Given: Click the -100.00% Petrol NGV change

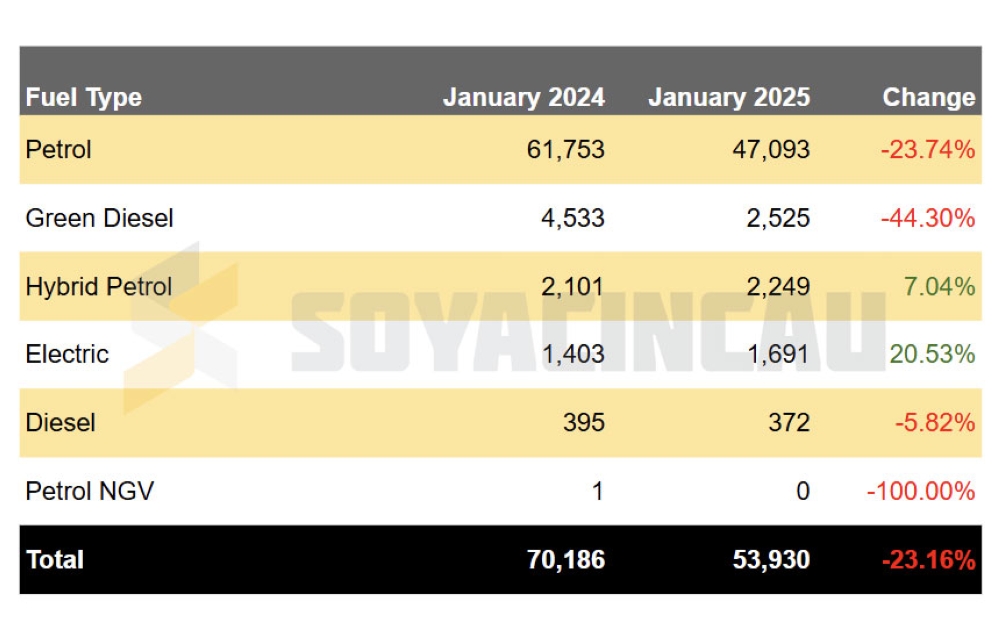Looking at the screenshot, I should pyautogui.click(x=921, y=491).
